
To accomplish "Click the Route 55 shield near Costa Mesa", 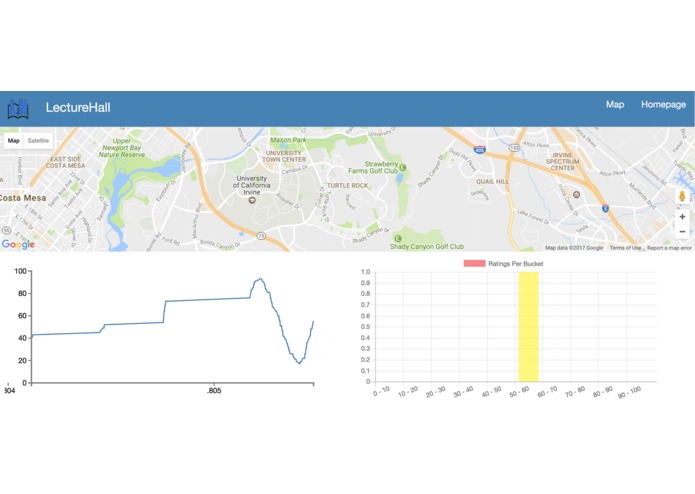I will pos(6,230).
